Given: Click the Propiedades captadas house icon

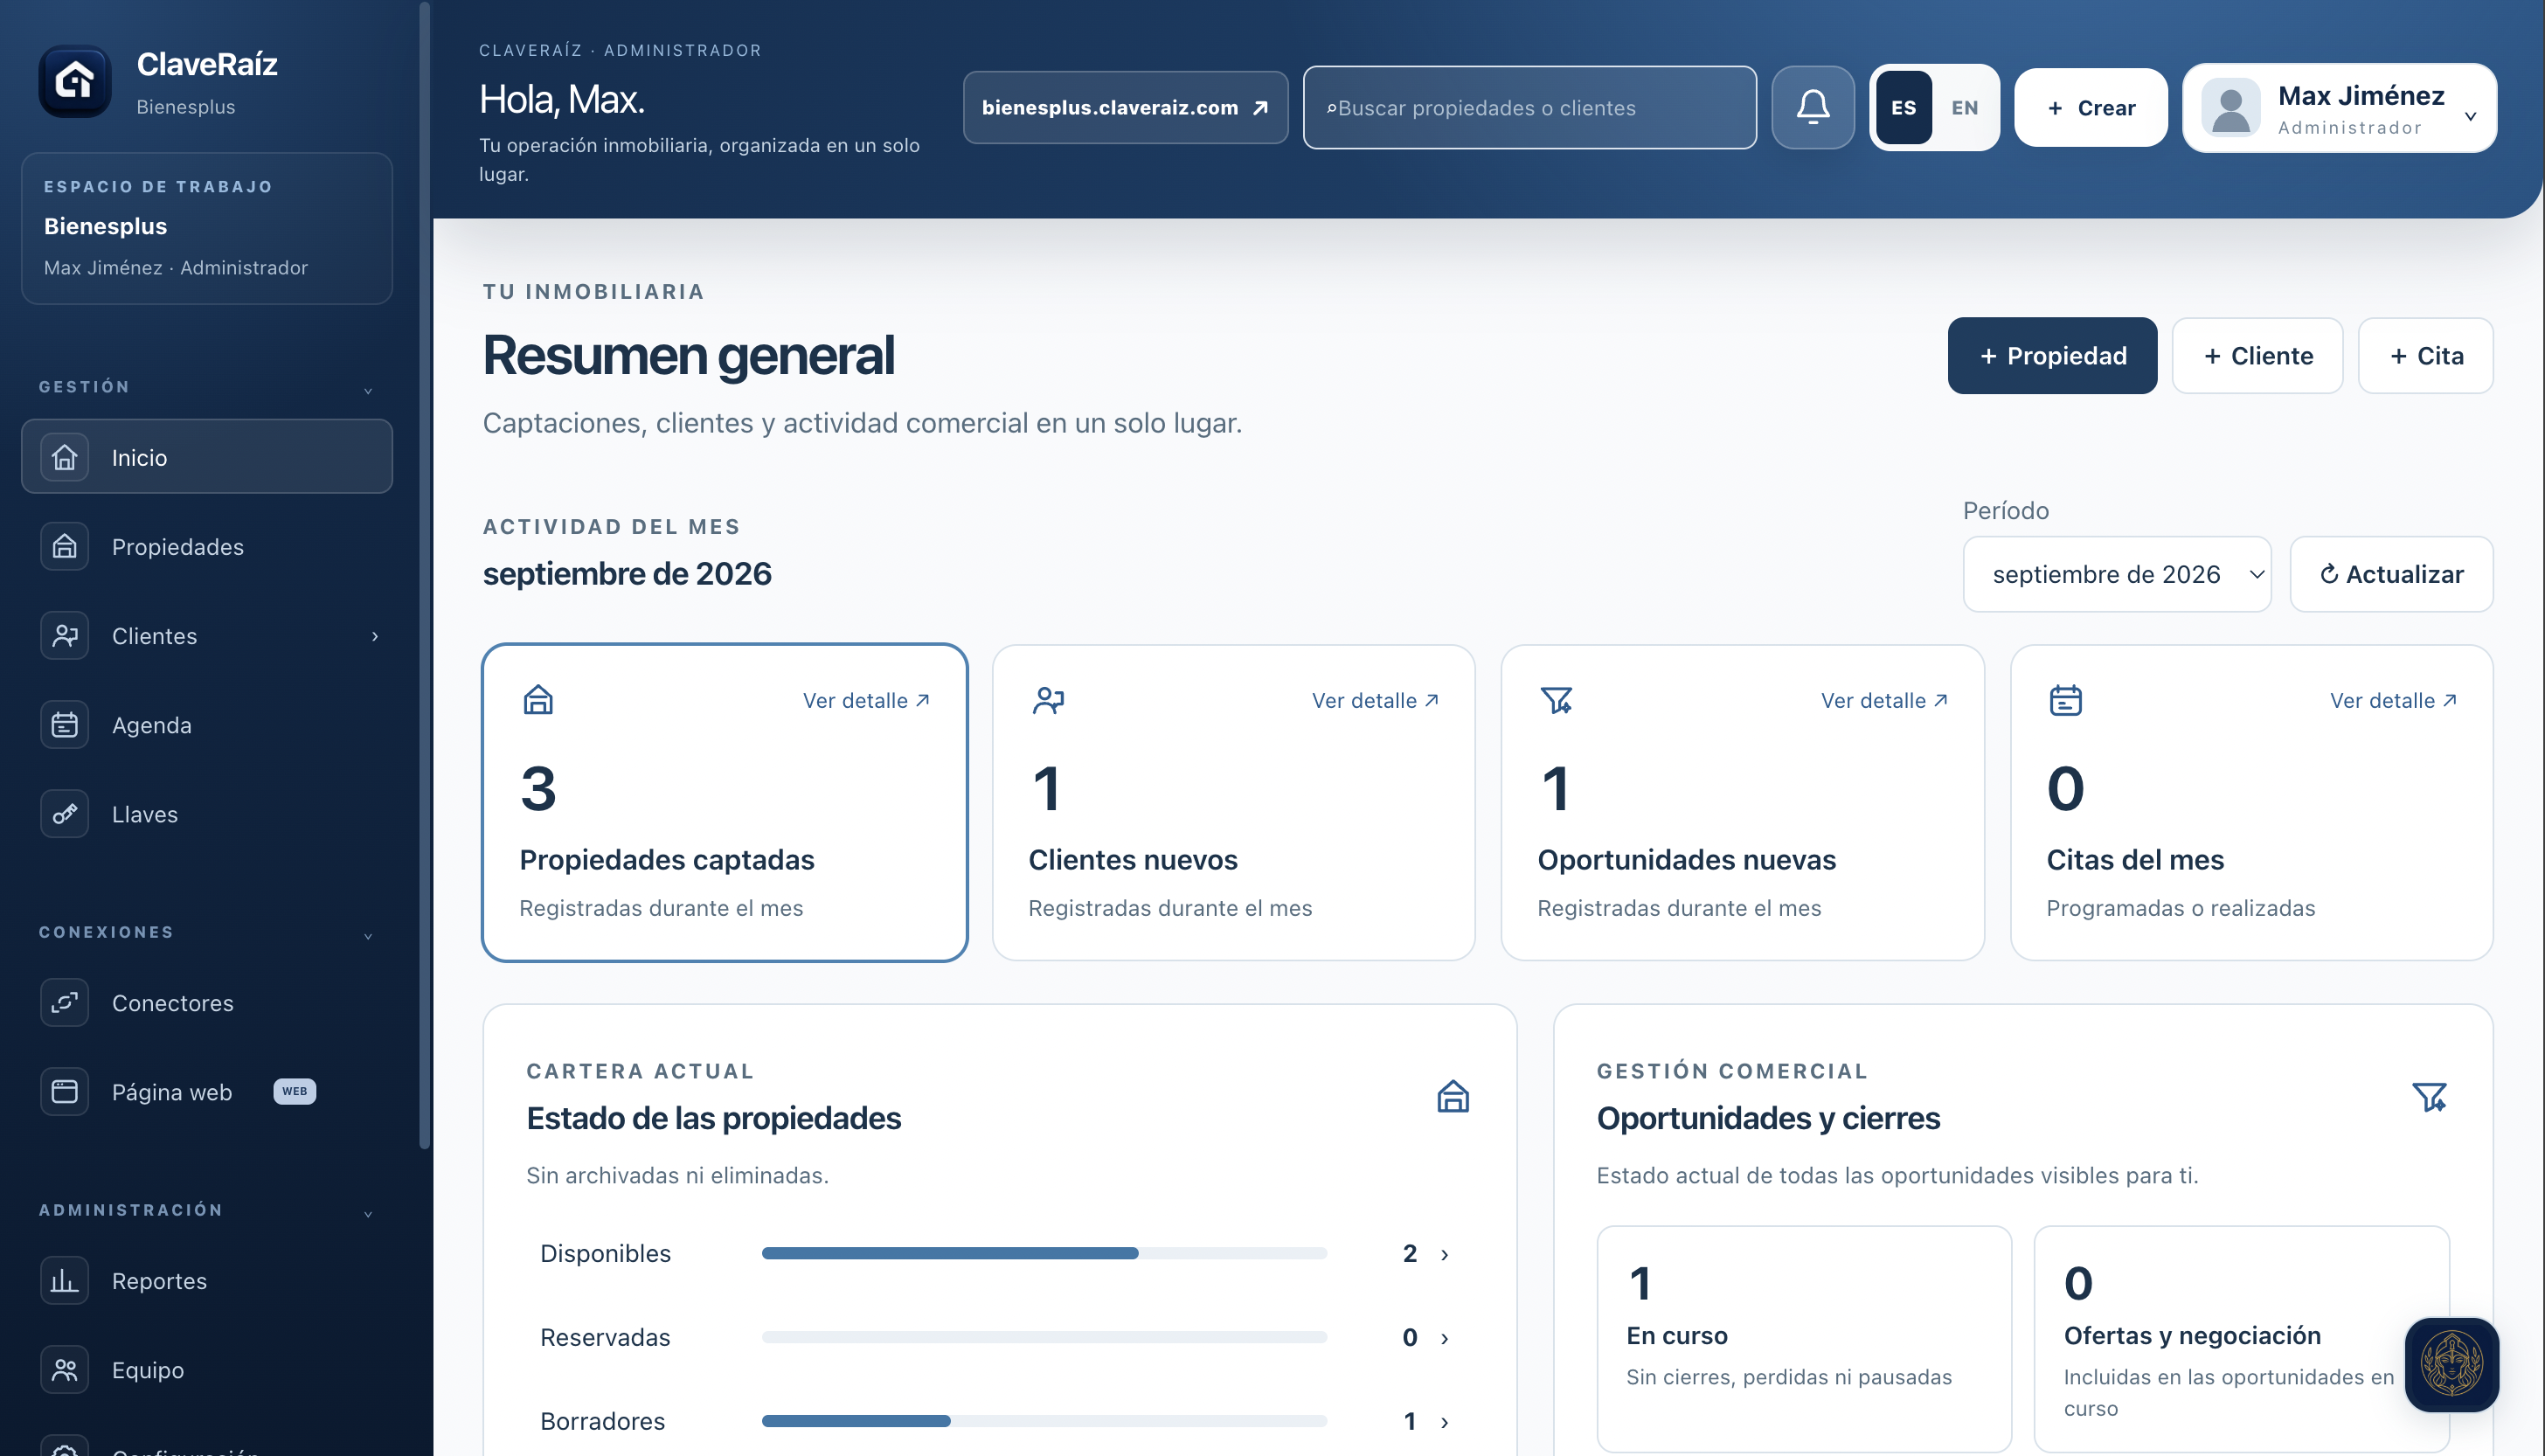Looking at the screenshot, I should [x=538, y=700].
